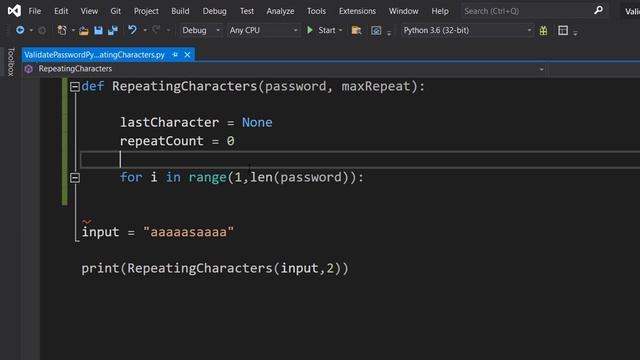The height and width of the screenshot is (360, 640).
Task: Click the grayed navigate forward arrow
Action: [x=42, y=30]
